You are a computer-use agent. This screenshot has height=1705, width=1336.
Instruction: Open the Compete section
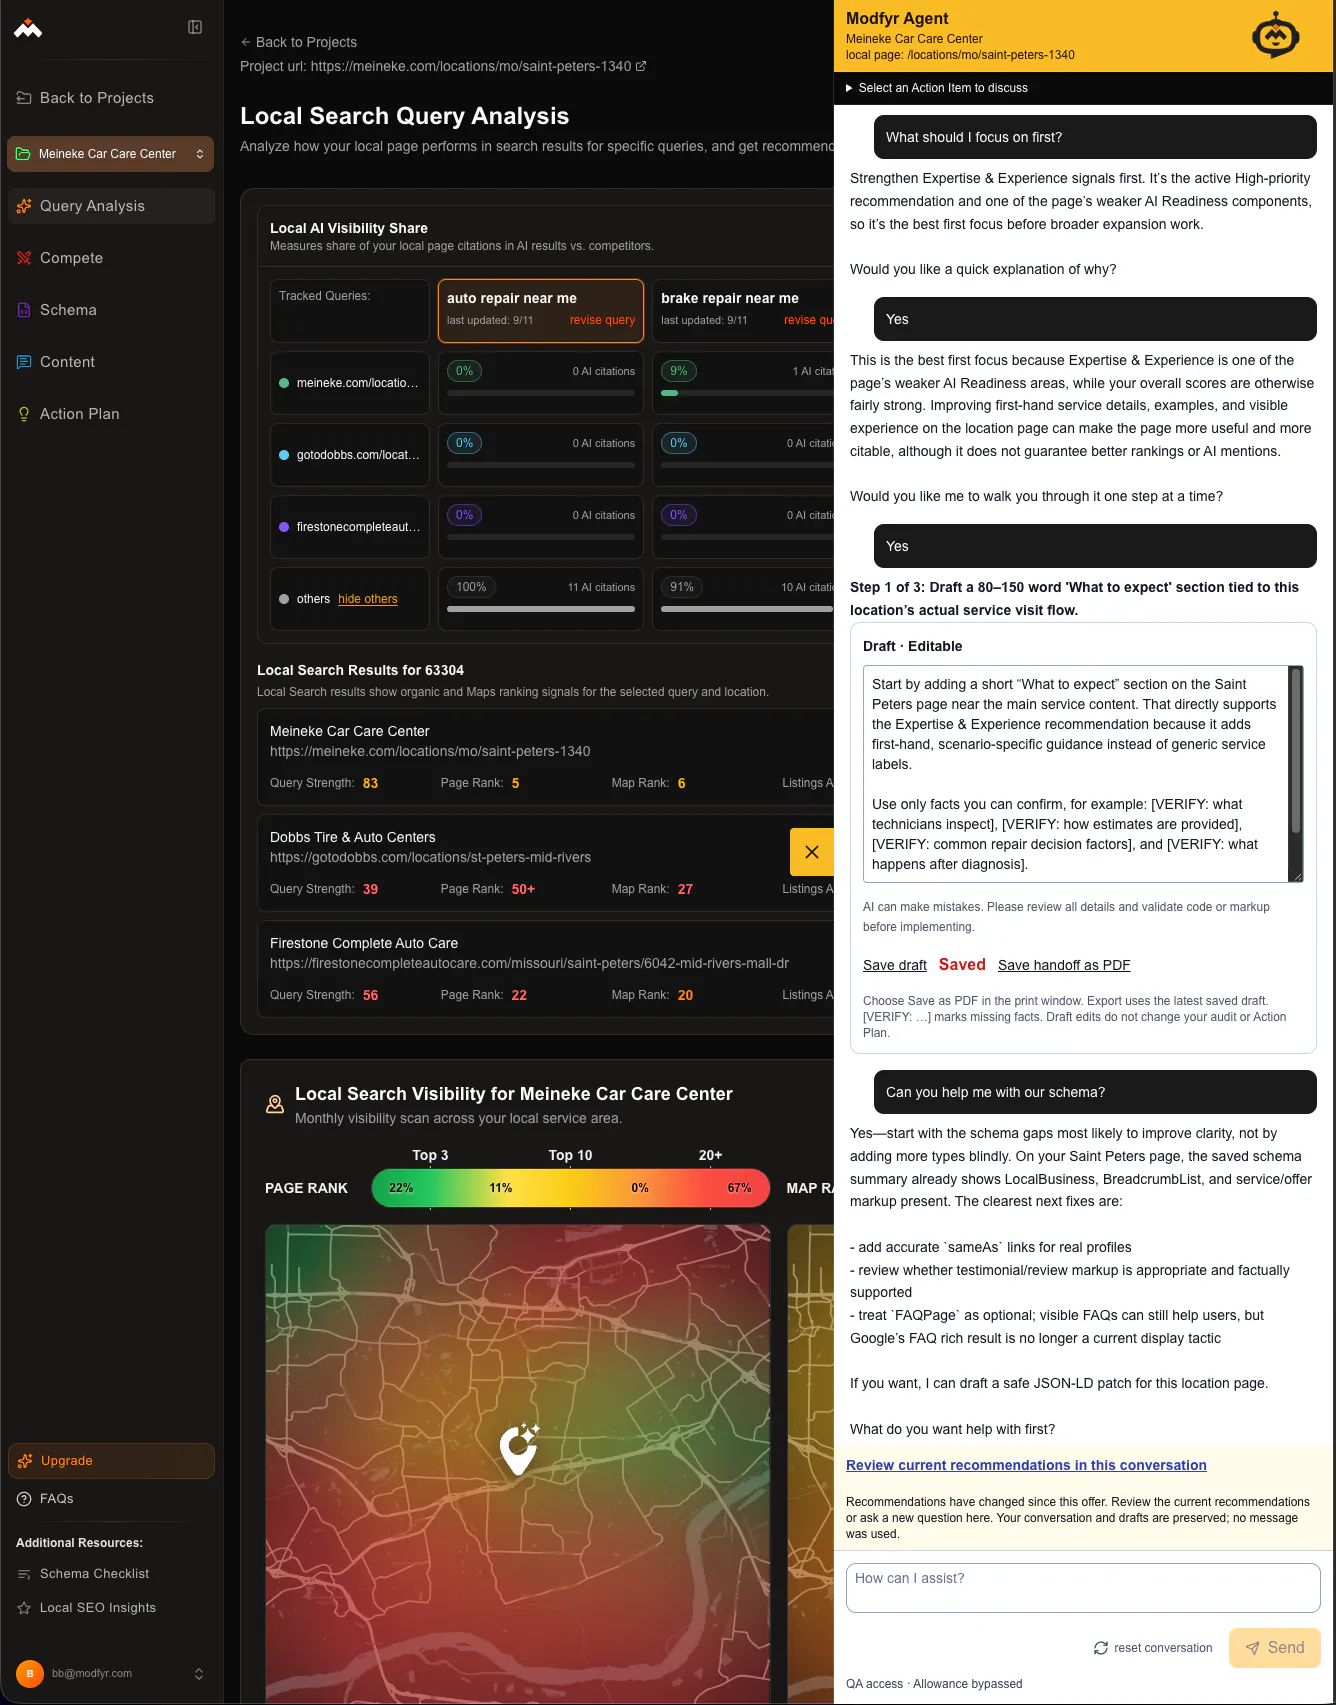pyautogui.click(x=111, y=258)
